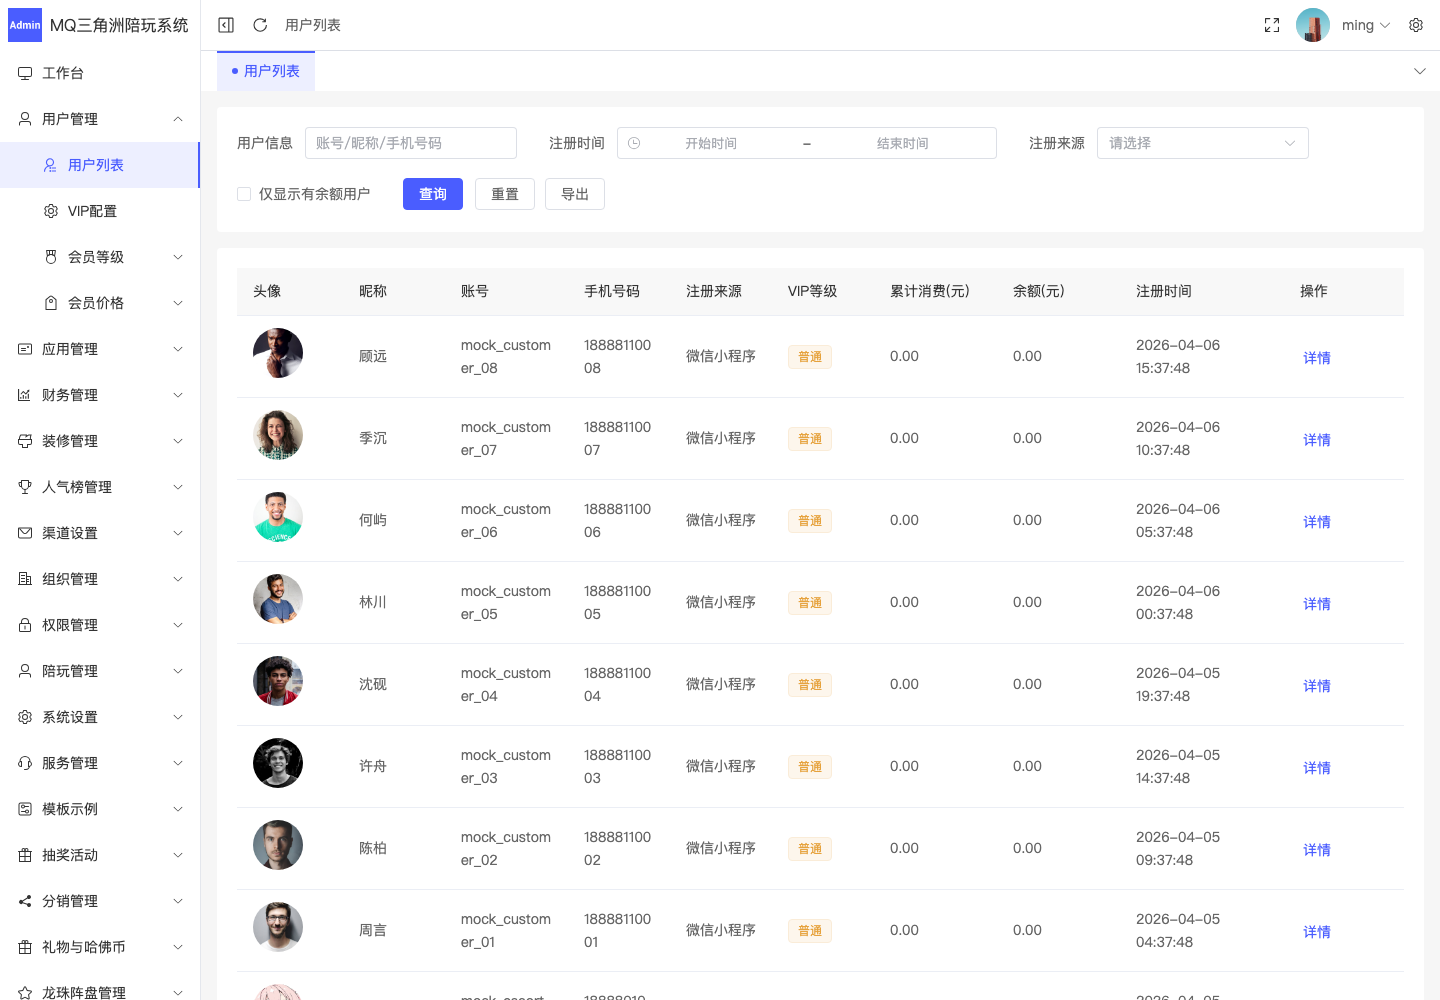Screen dimensions: 1440x1000
Task: Open 陪玩管理 sidebar menu
Action: point(100,671)
